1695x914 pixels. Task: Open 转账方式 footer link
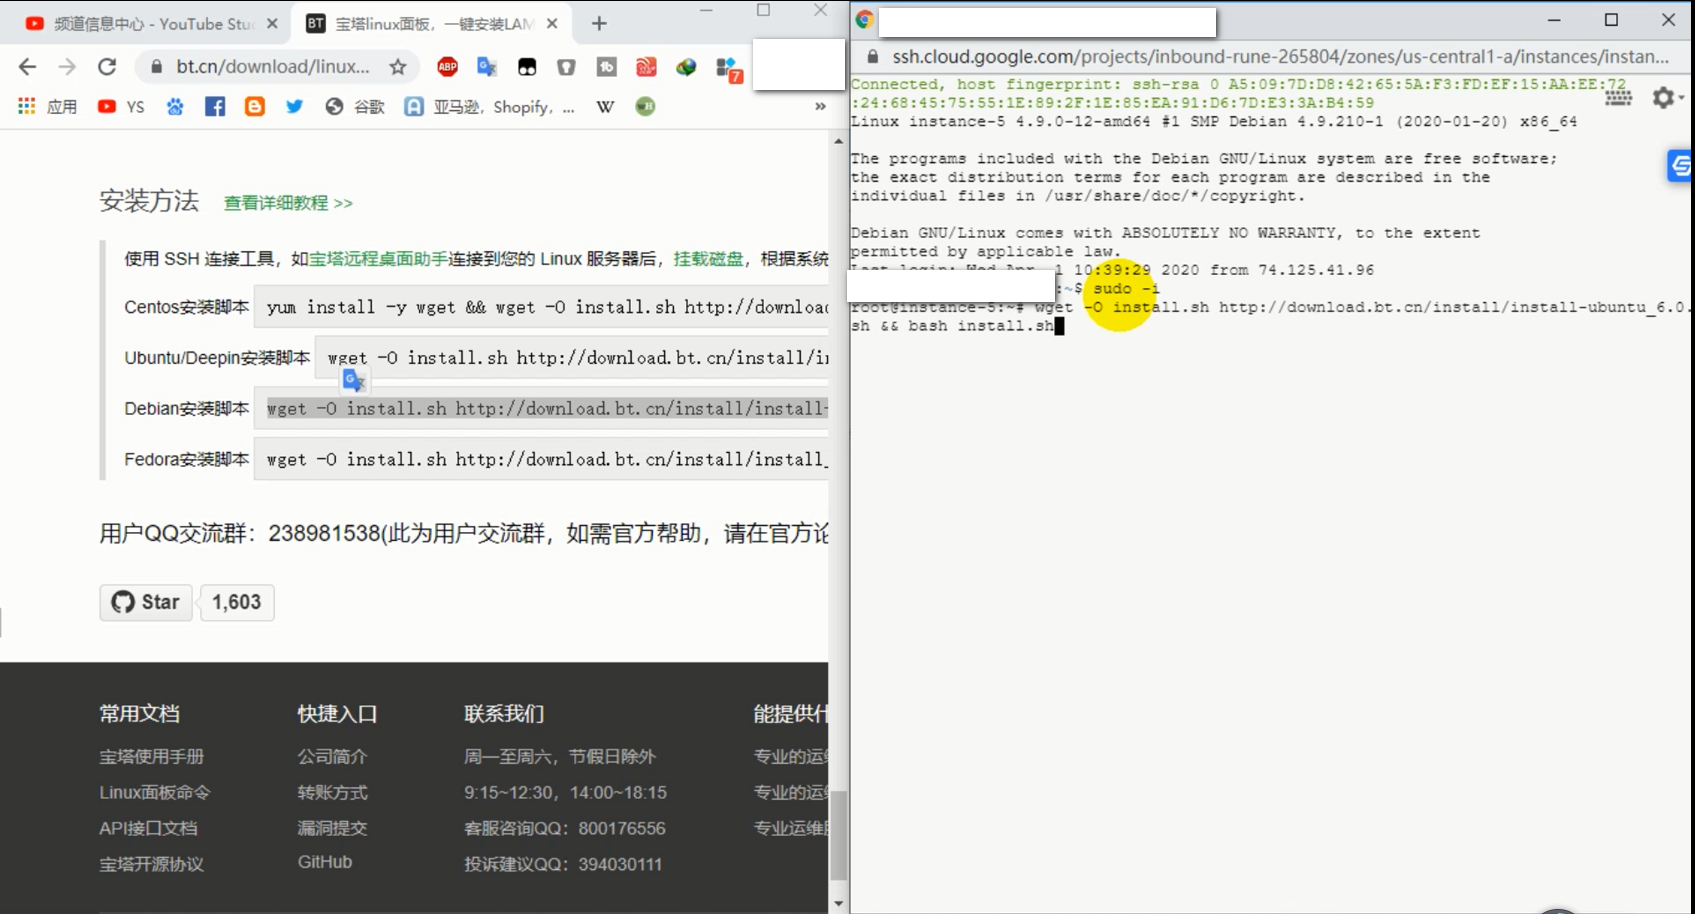pos(332,793)
